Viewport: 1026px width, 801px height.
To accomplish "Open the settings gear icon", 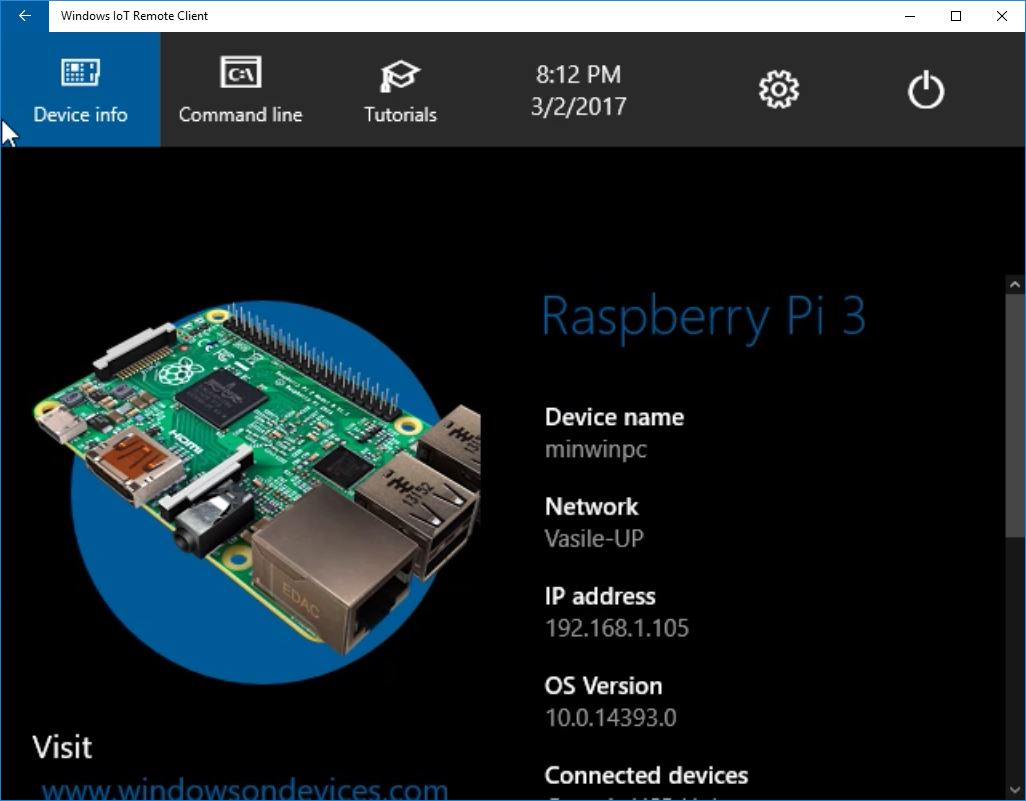I will pos(779,89).
